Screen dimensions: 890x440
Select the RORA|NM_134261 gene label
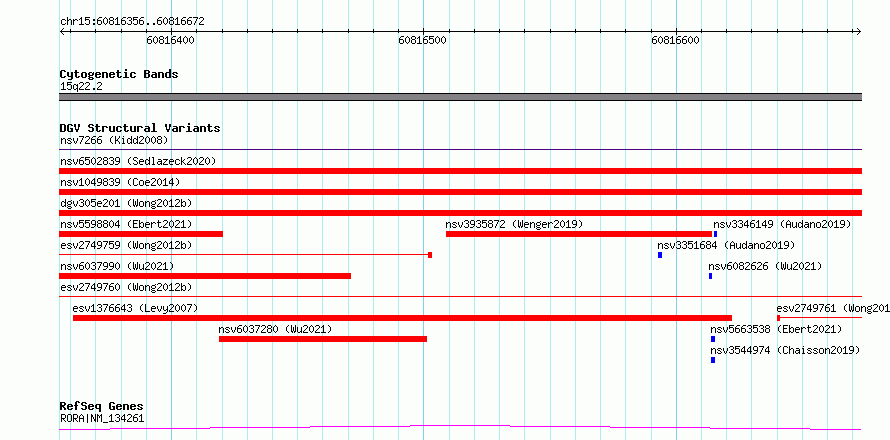pos(102,419)
